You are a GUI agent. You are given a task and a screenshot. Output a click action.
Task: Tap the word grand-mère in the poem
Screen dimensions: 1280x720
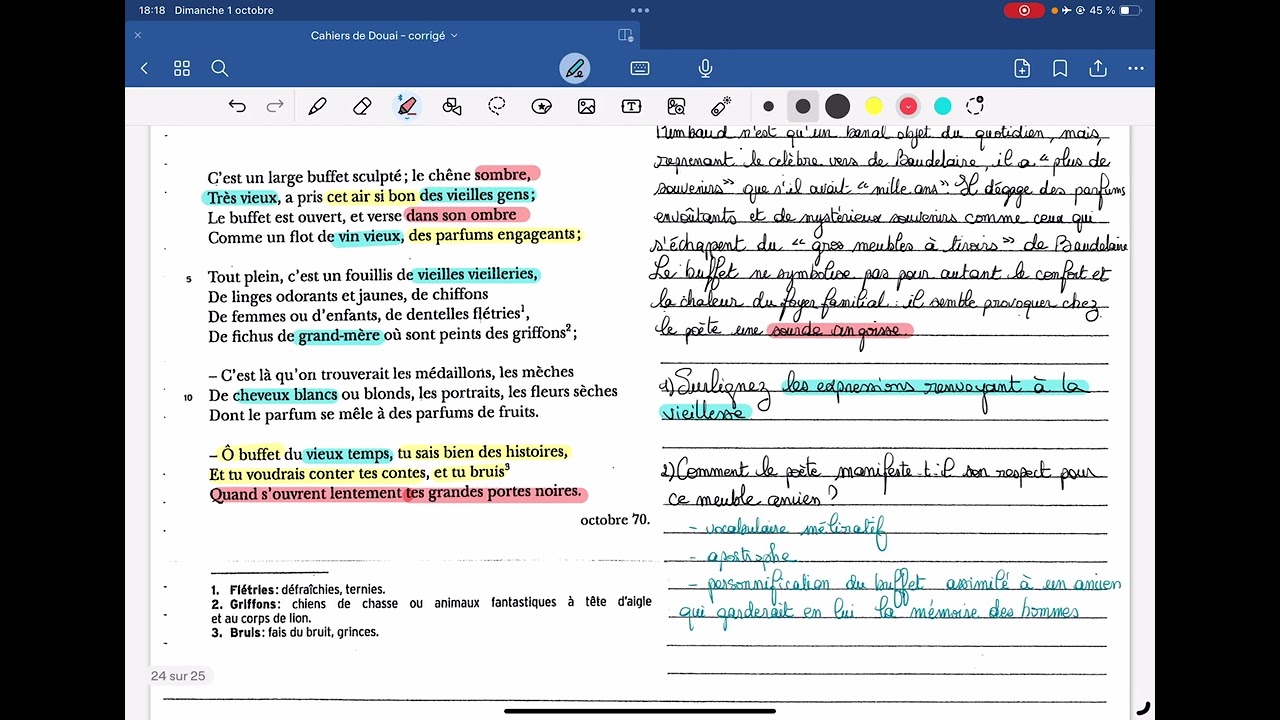pos(339,336)
